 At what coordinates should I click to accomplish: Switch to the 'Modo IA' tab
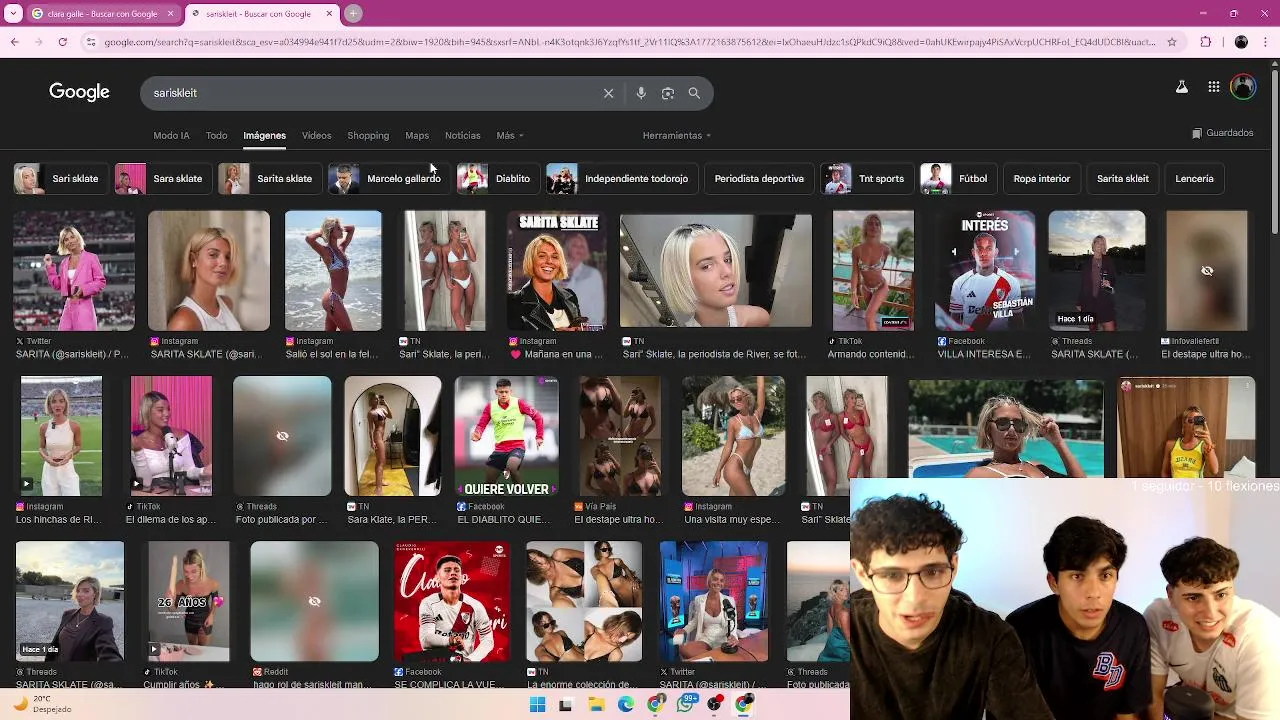click(171, 136)
